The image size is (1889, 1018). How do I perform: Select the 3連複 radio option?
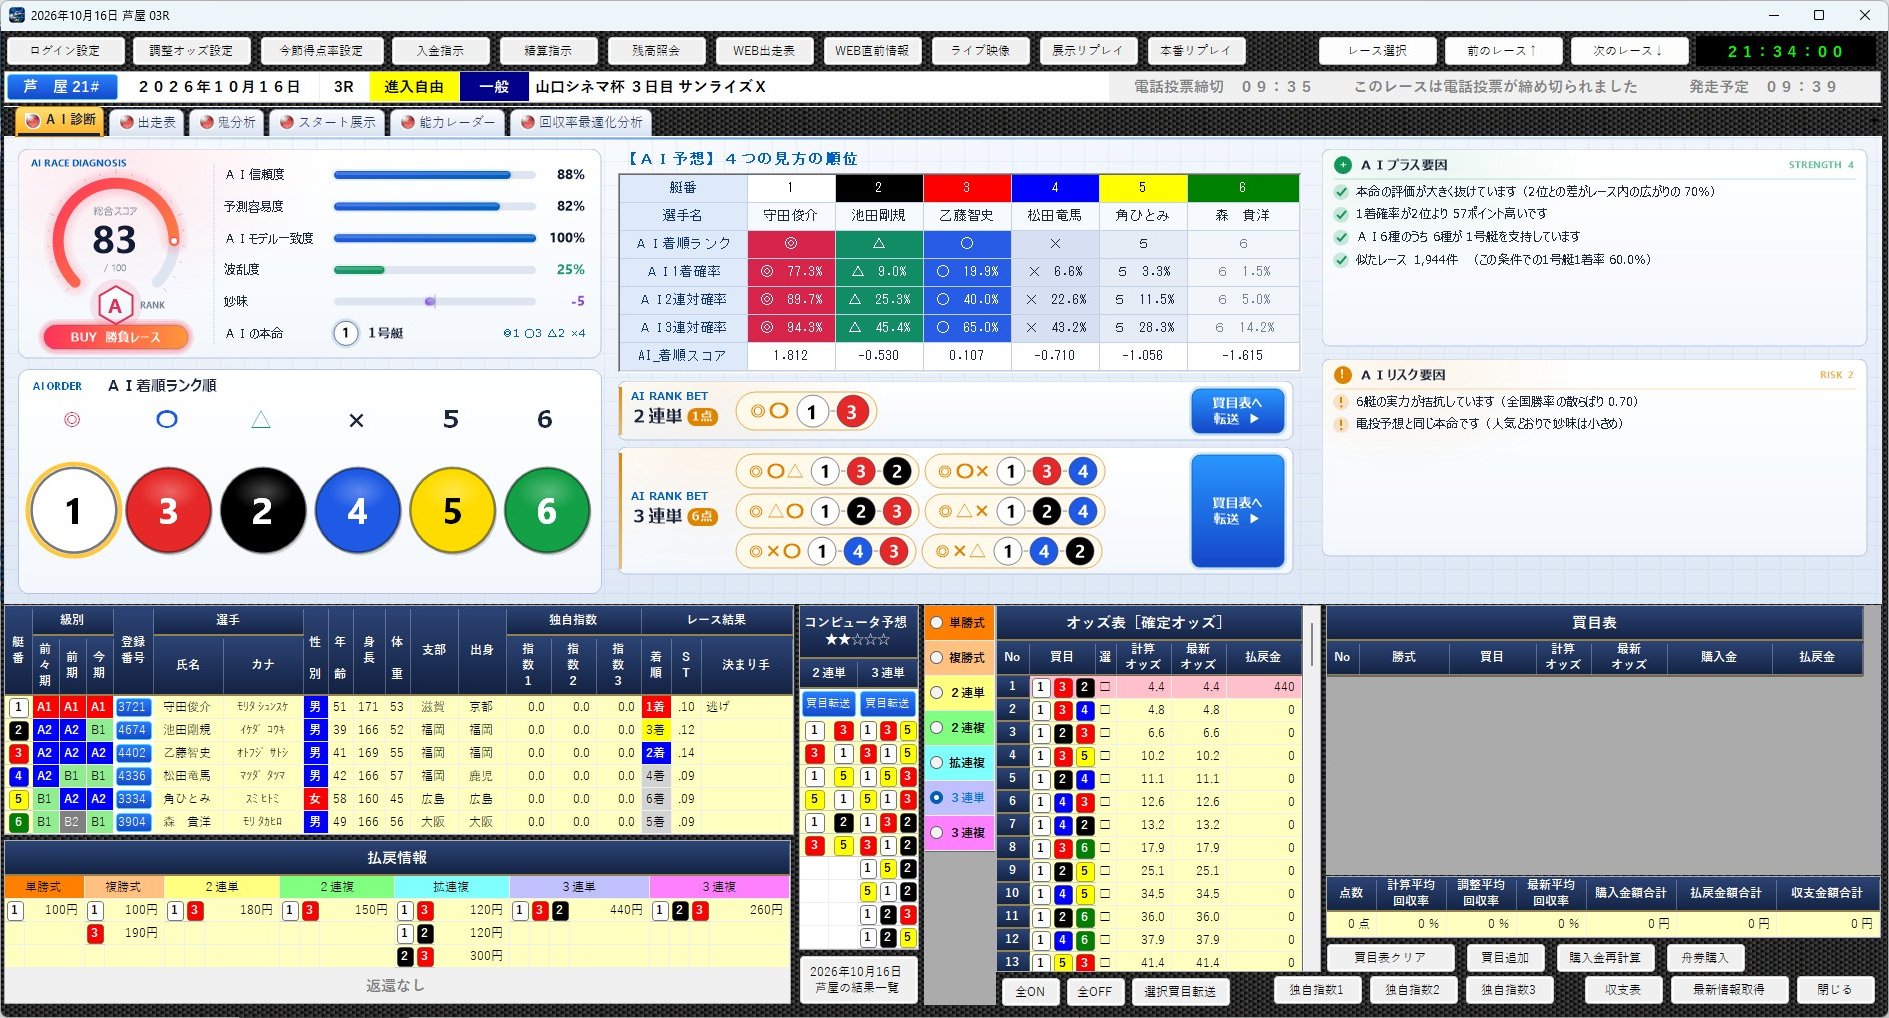[937, 833]
